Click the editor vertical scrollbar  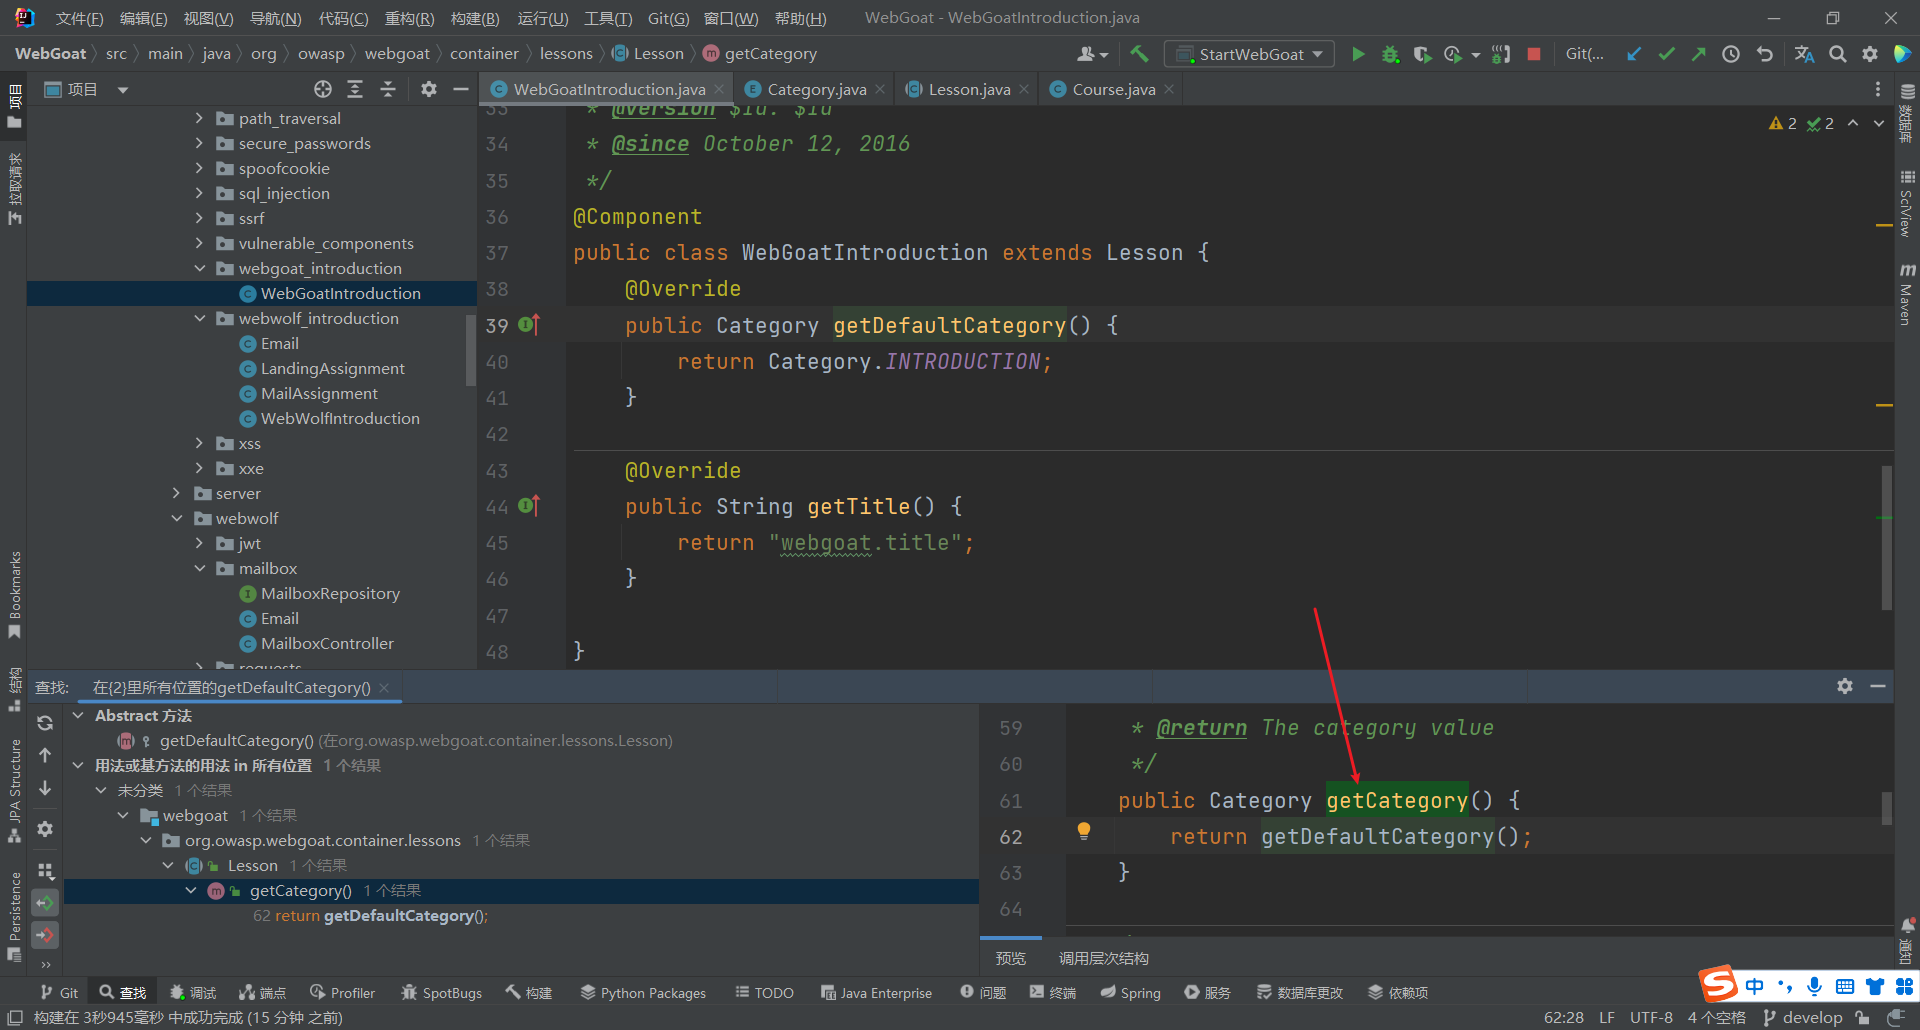point(1886,537)
